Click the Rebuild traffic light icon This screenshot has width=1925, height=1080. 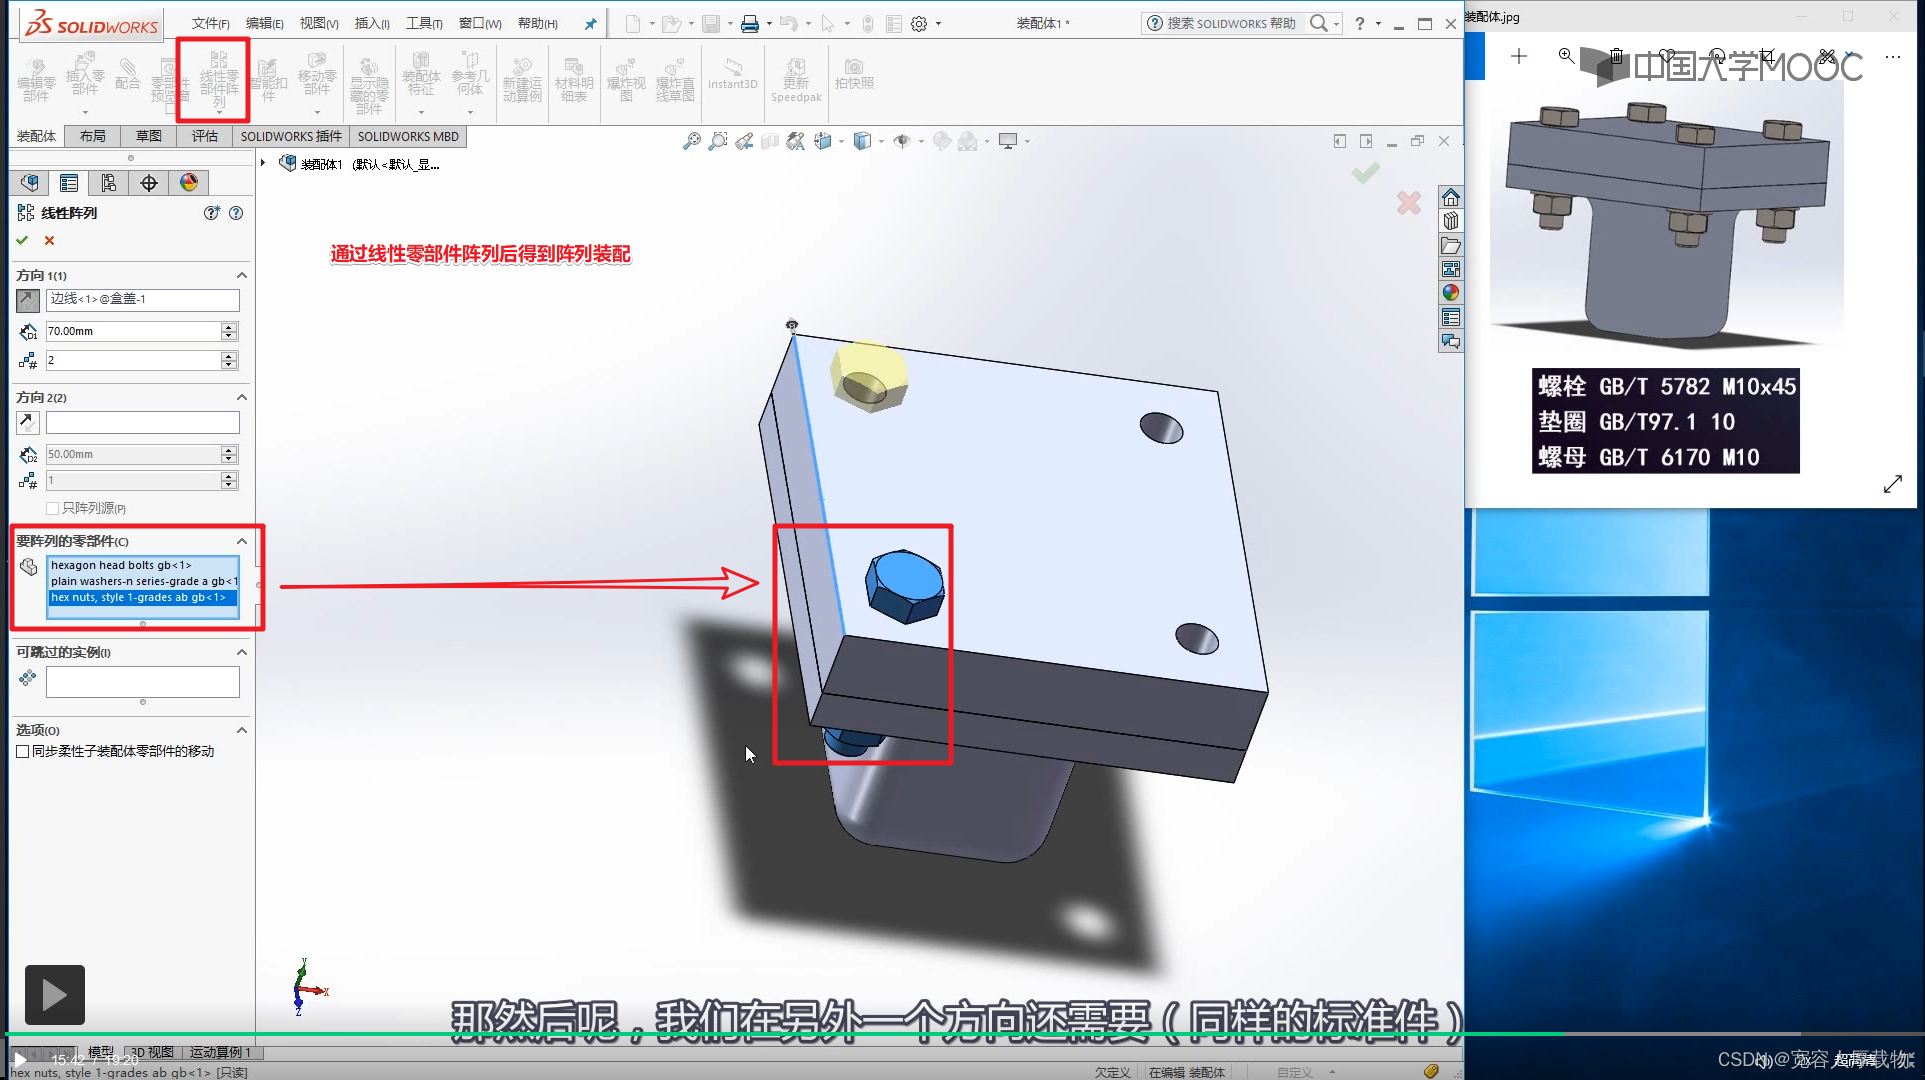(867, 24)
